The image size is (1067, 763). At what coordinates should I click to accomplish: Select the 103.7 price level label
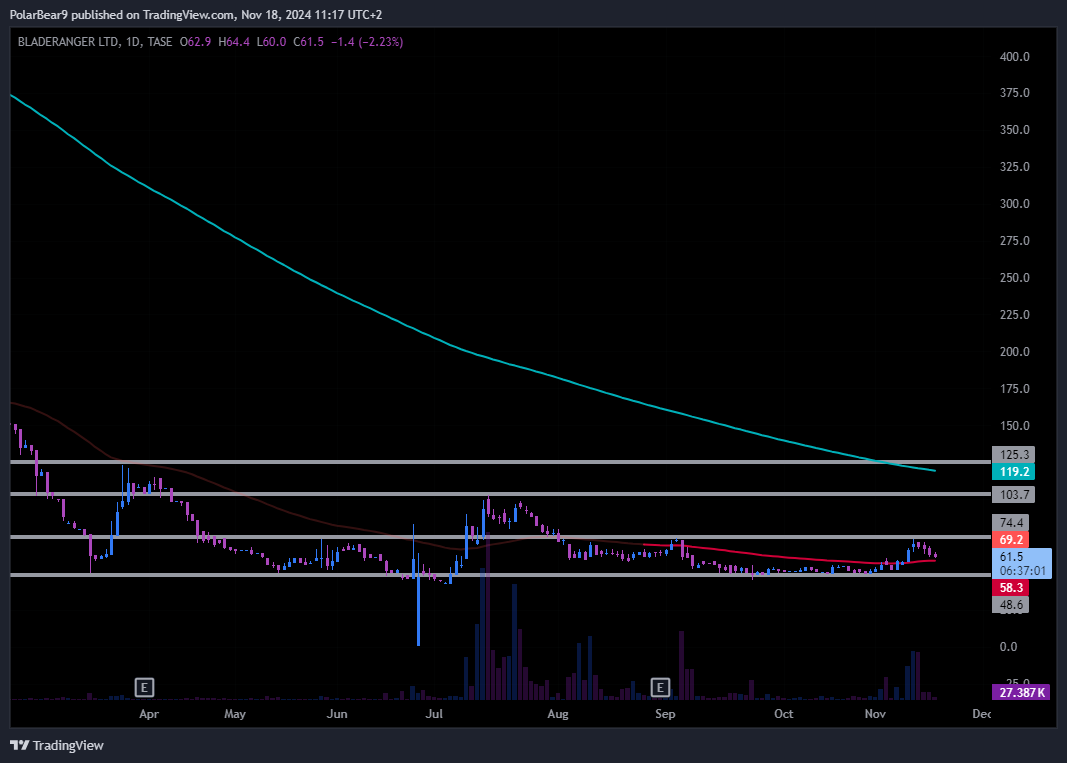point(1014,495)
